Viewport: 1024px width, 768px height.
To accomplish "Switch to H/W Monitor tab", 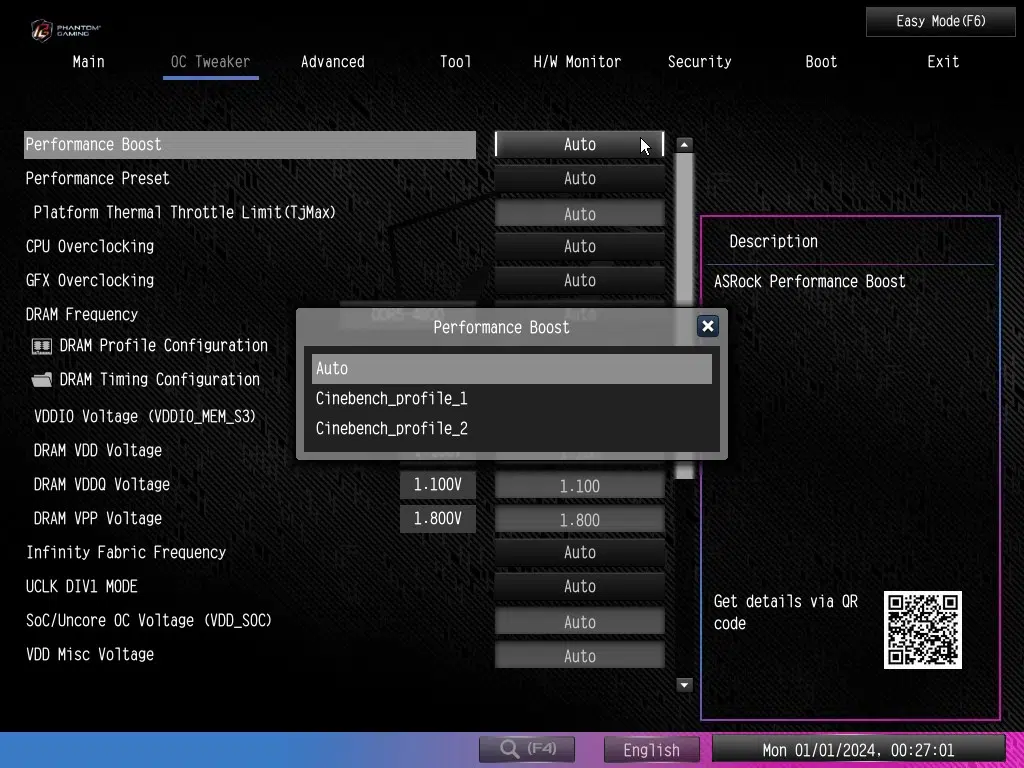I will click(x=577, y=62).
